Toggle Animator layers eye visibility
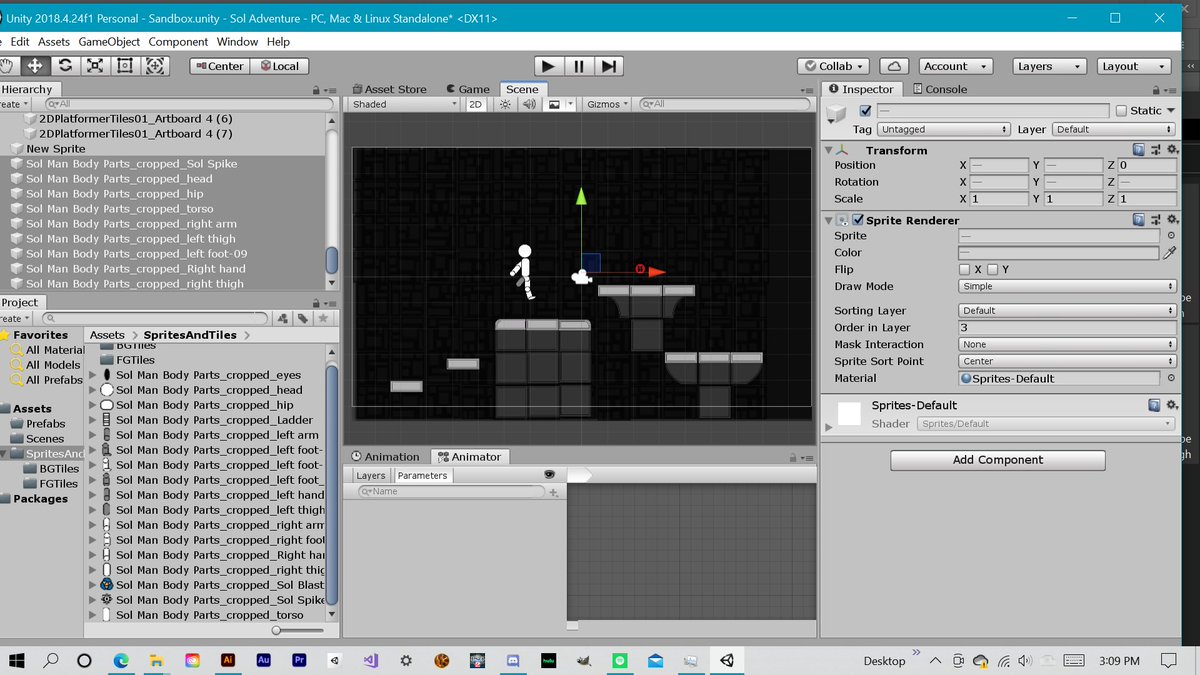Screen dimensions: 1200x675 tap(548, 475)
